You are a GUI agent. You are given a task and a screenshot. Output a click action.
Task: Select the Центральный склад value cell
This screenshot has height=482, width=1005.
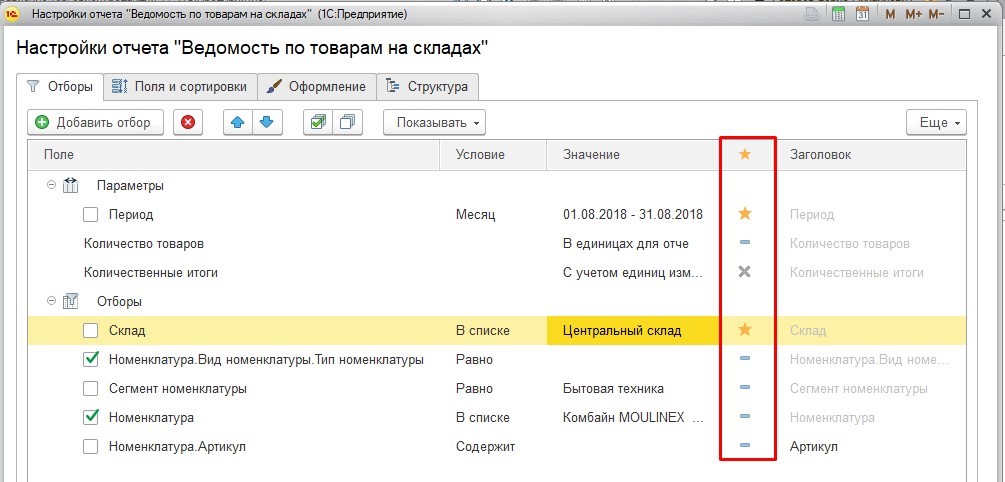(632, 330)
